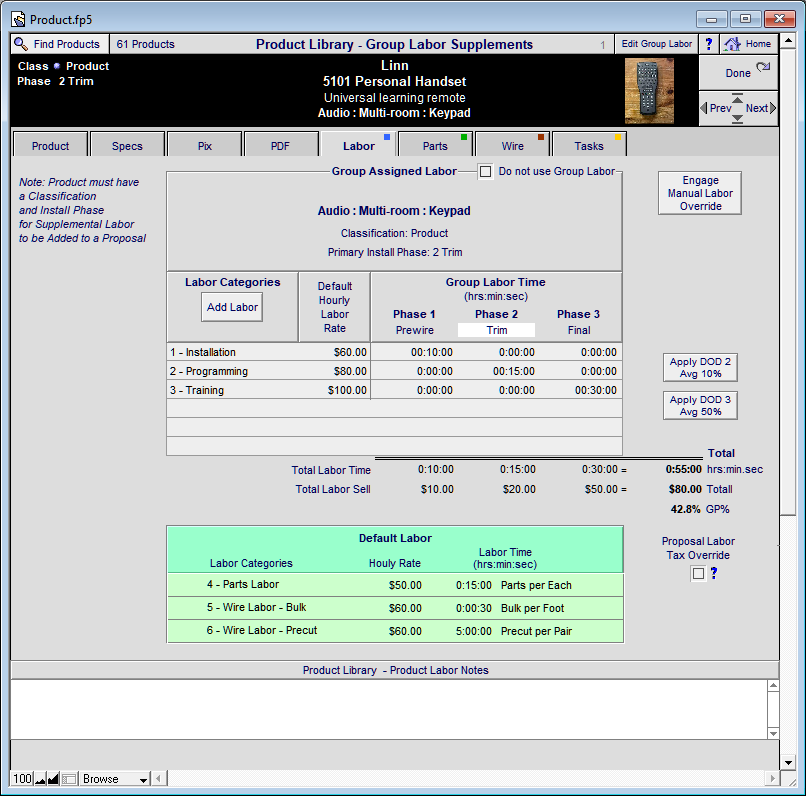Apply DOD 3 Avg 50%

700,405
